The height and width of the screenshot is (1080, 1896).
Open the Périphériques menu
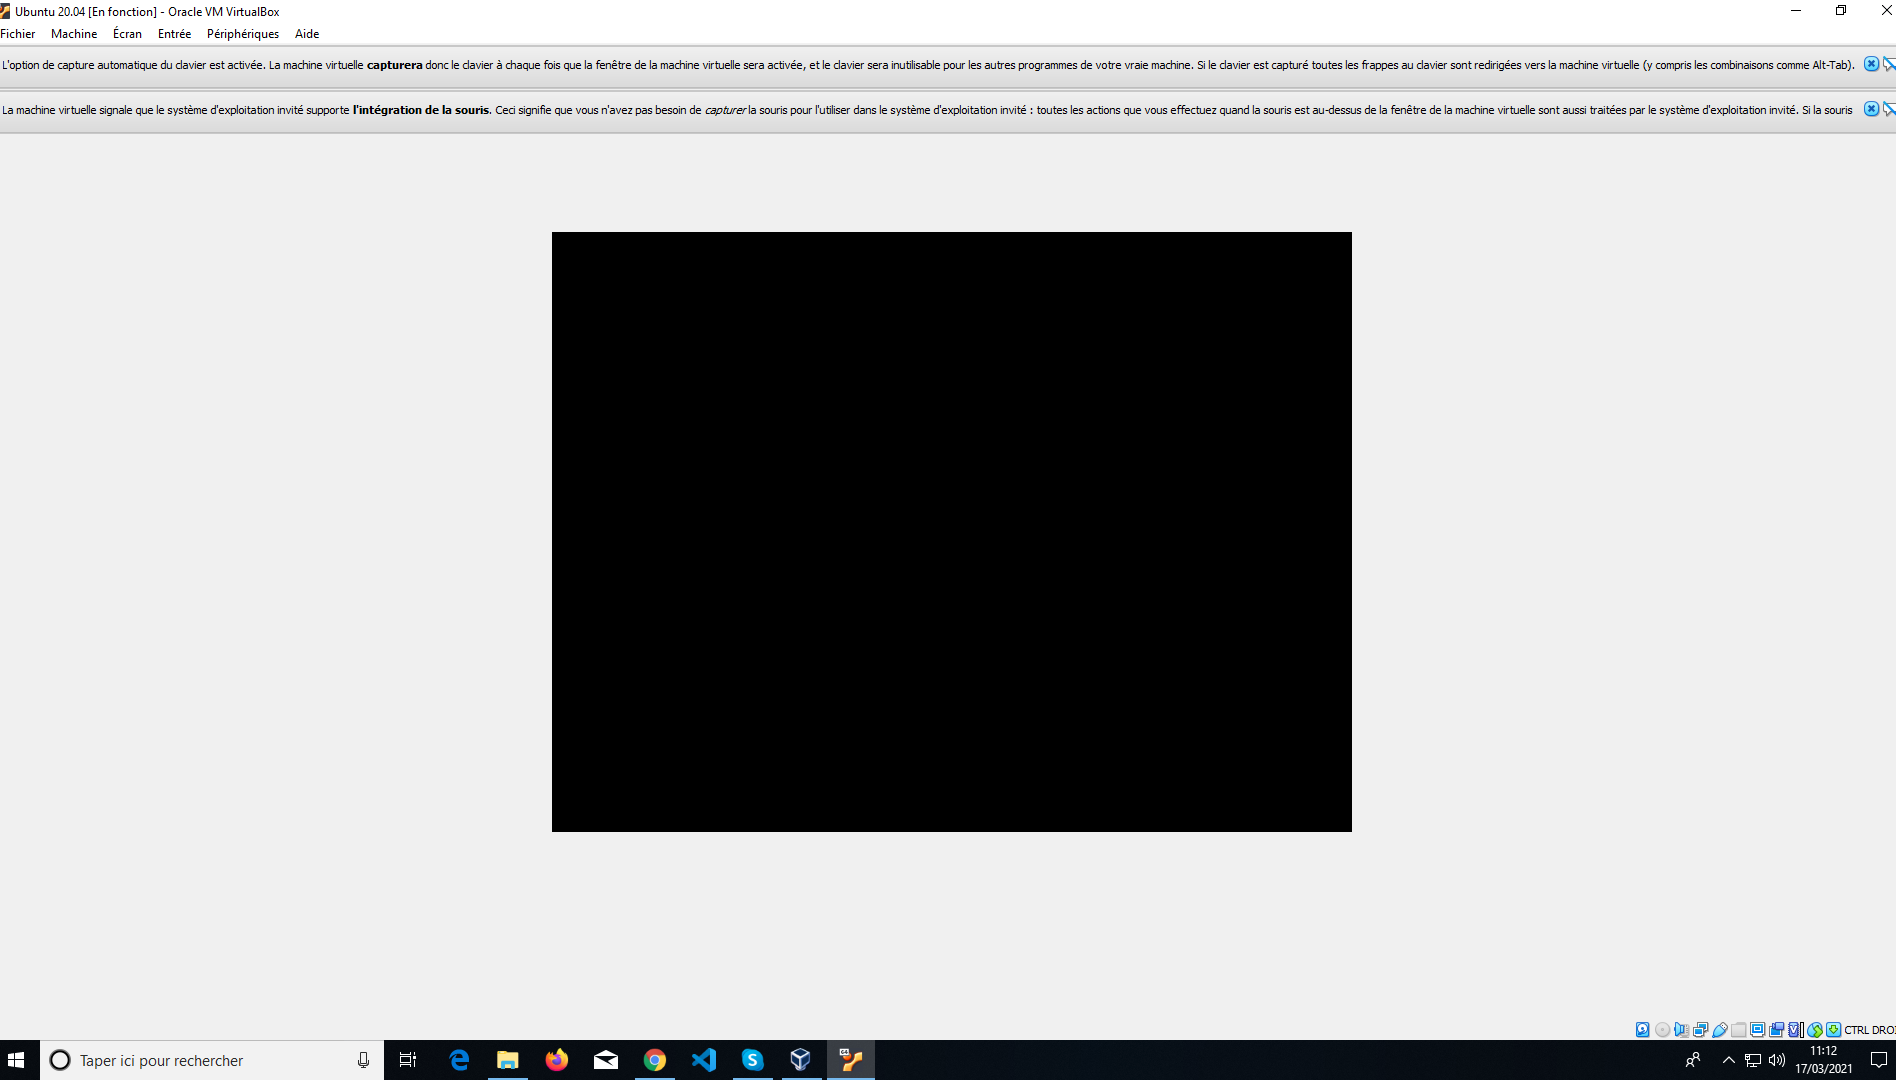[x=243, y=34]
